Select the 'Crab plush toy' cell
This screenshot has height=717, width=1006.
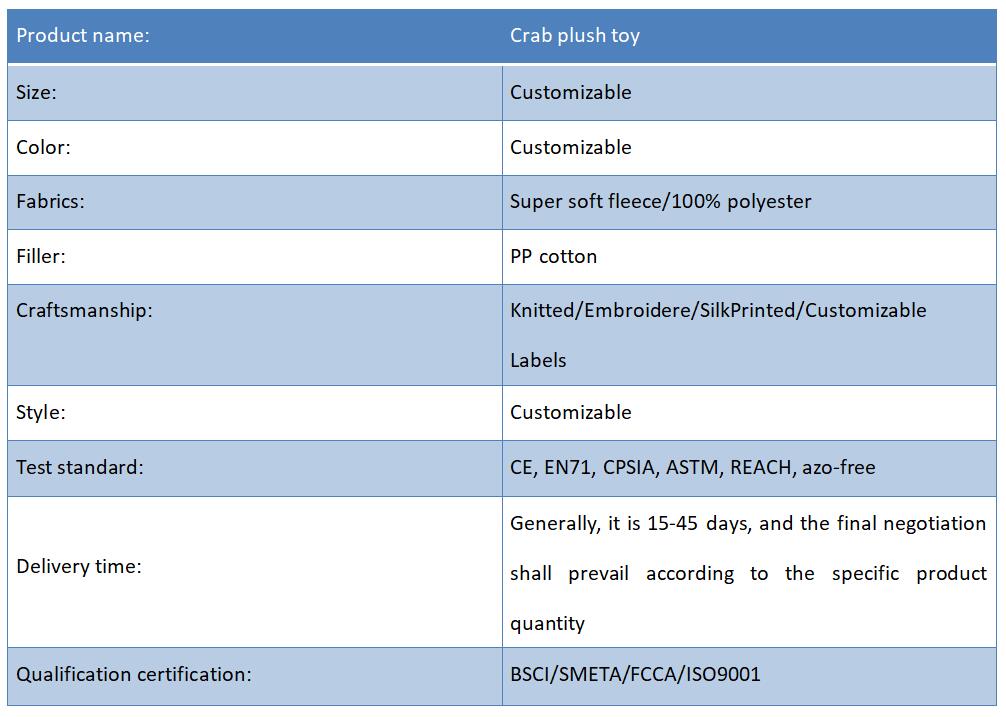click(749, 36)
